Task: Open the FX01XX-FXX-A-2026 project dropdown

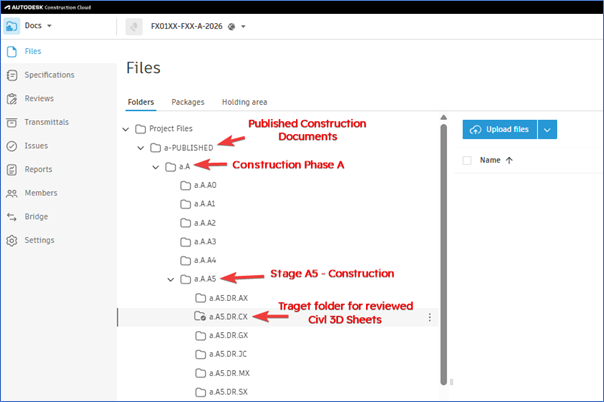Action: (243, 27)
